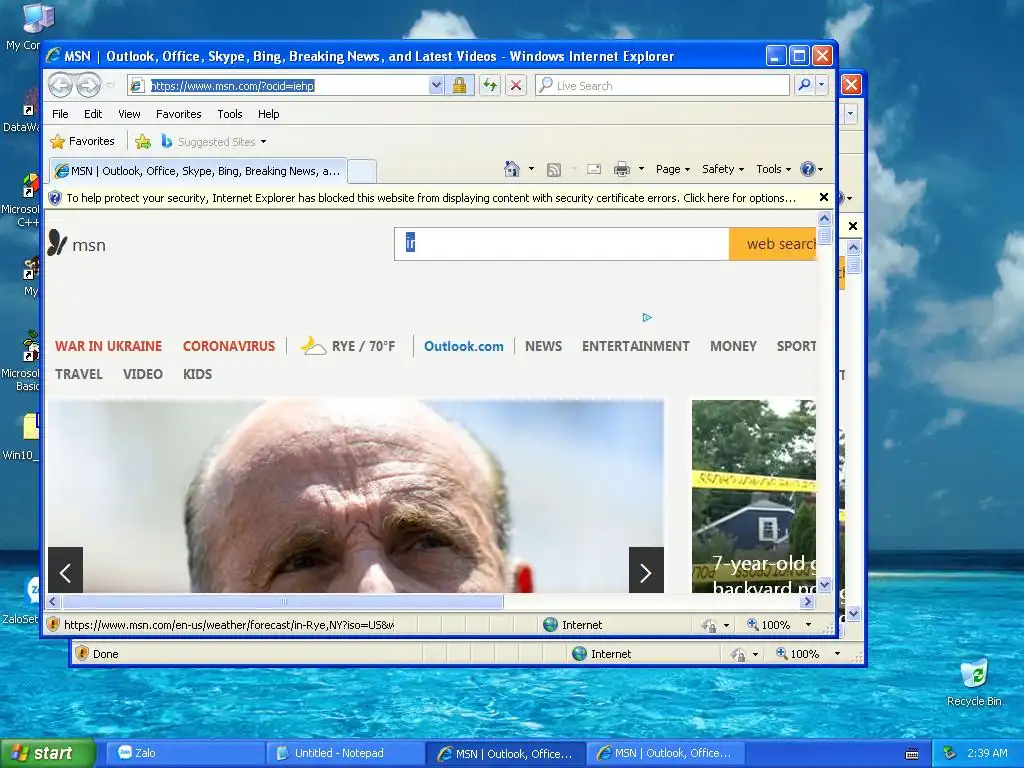The image size is (1024, 768).
Task: Show previous slide with left chevron
Action: tap(65, 572)
